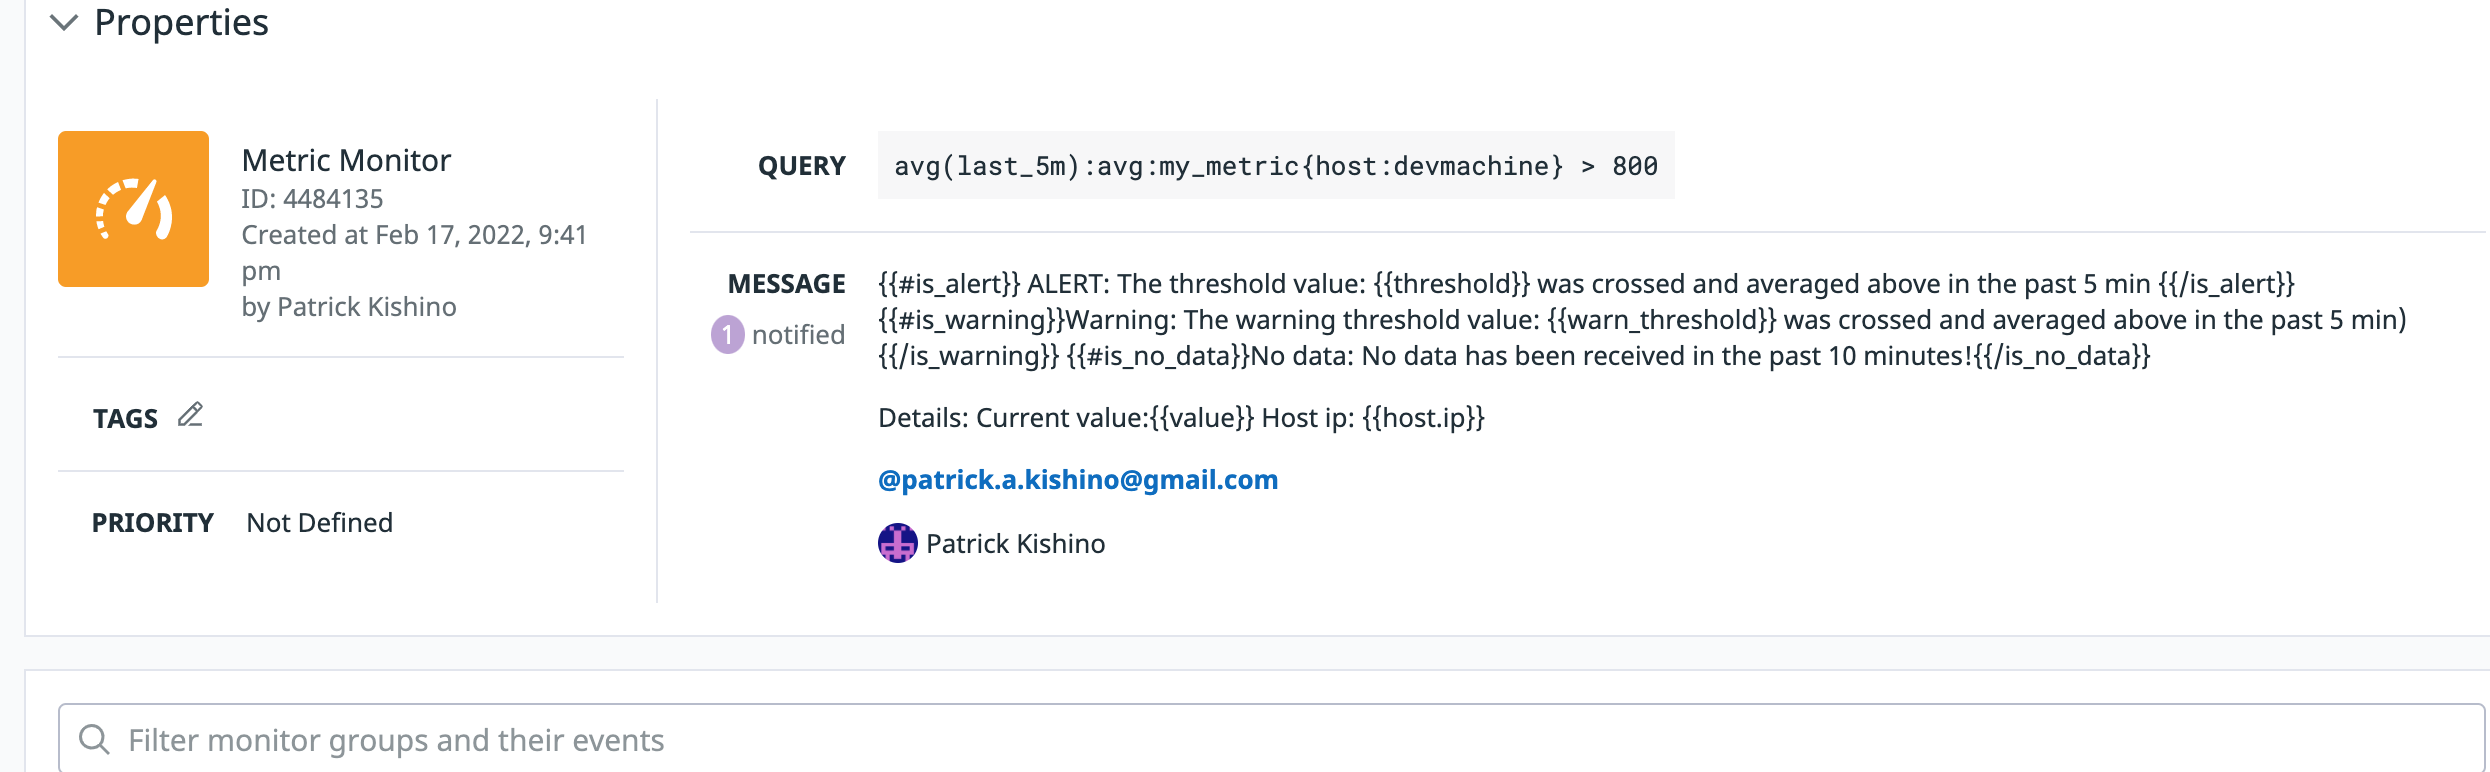Click Patrick Kishino's avatar icon
The width and height of the screenshot is (2490, 772).
pyautogui.click(x=897, y=543)
